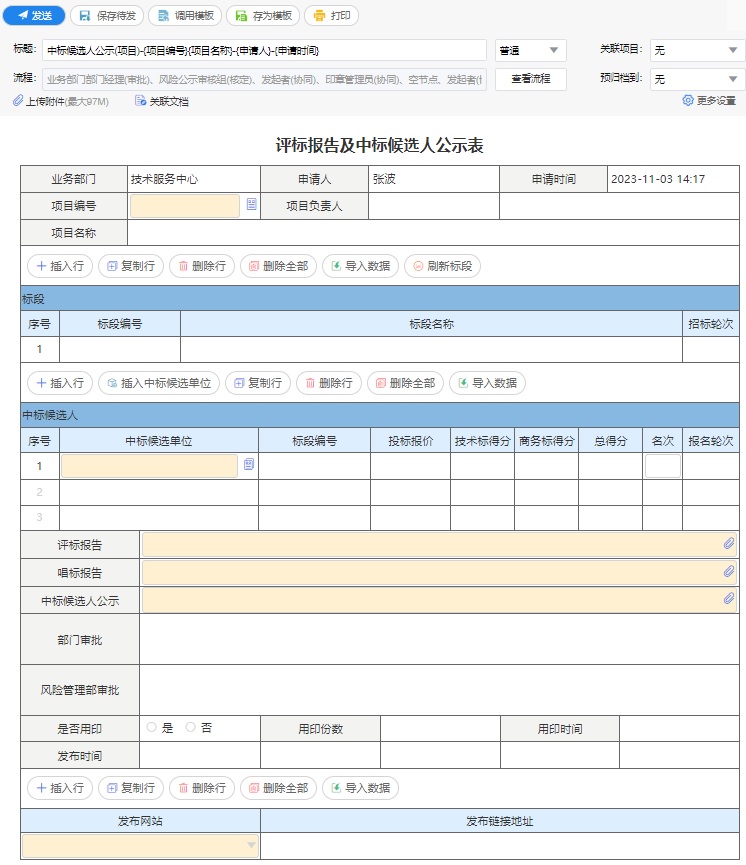Click 导入数据 above 中标候选人 table
The image size is (746, 865).
(488, 383)
